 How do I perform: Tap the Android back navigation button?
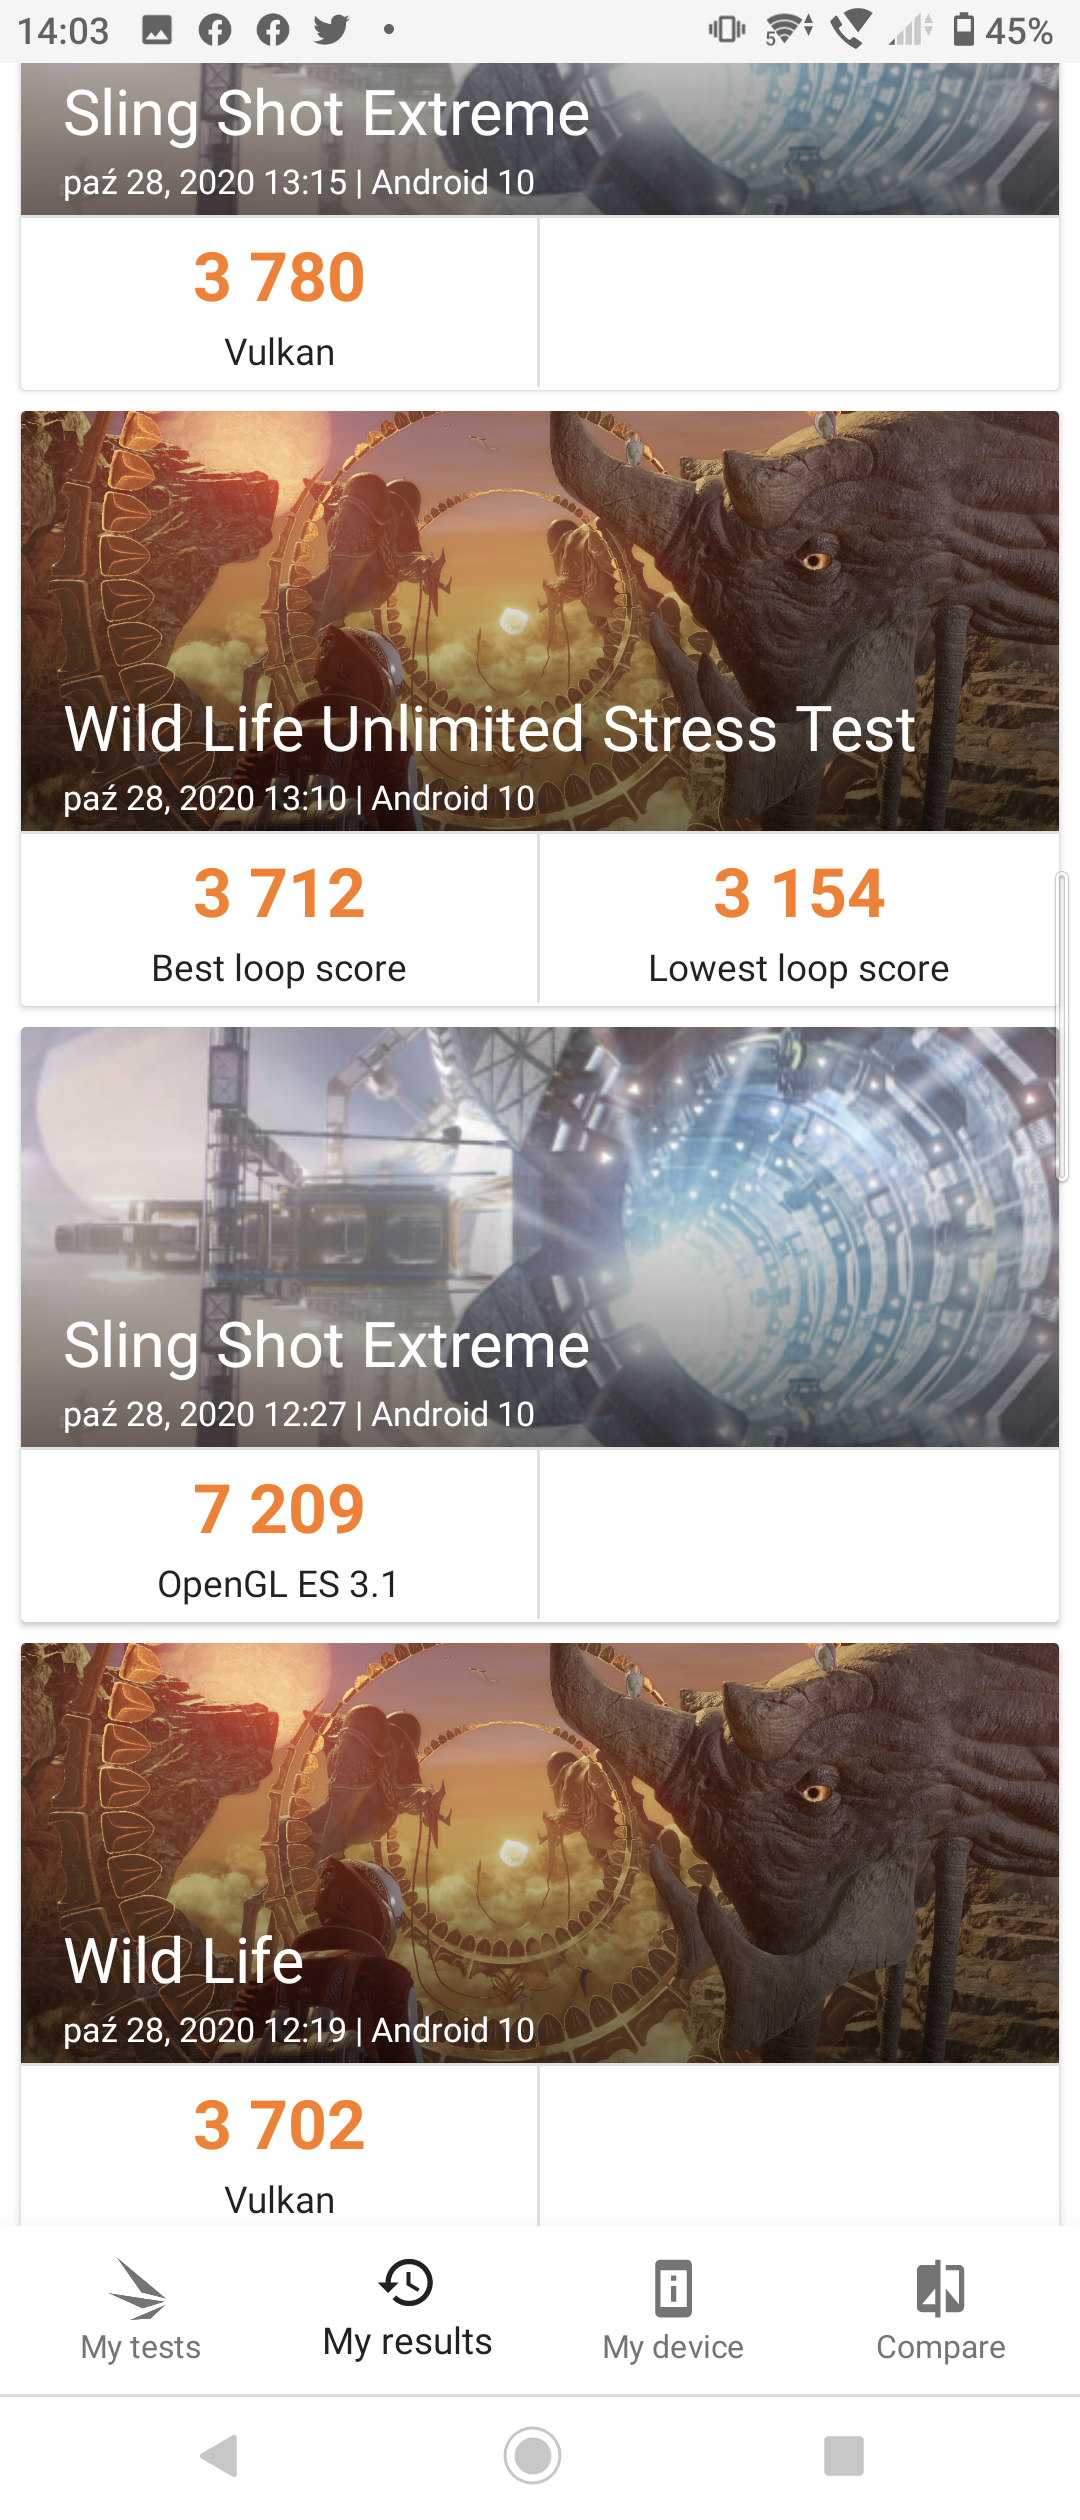[x=220, y=2455]
